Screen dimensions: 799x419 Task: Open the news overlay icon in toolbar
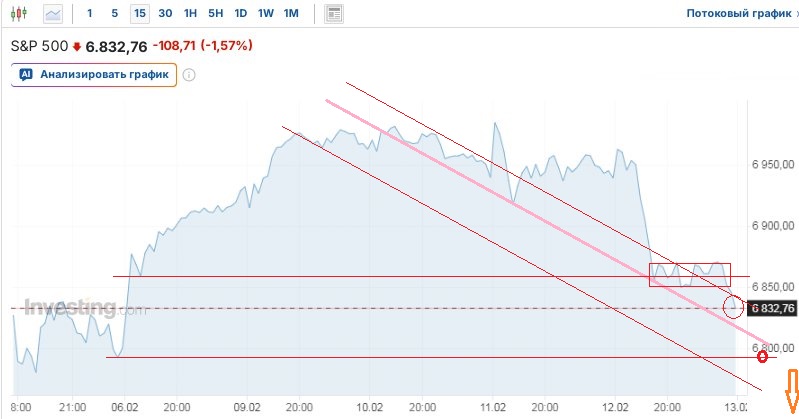click(334, 14)
